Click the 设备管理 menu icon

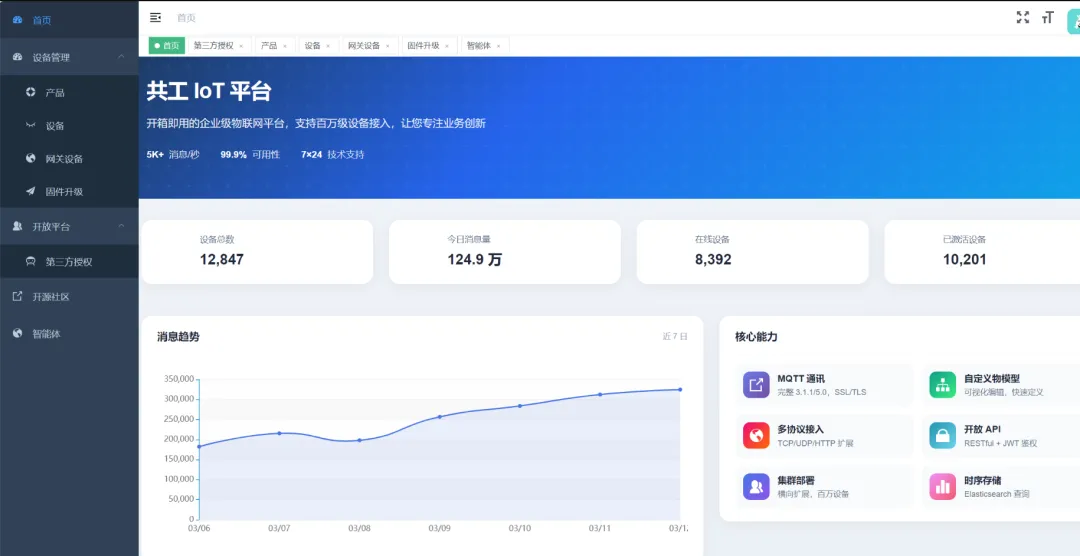(18, 57)
